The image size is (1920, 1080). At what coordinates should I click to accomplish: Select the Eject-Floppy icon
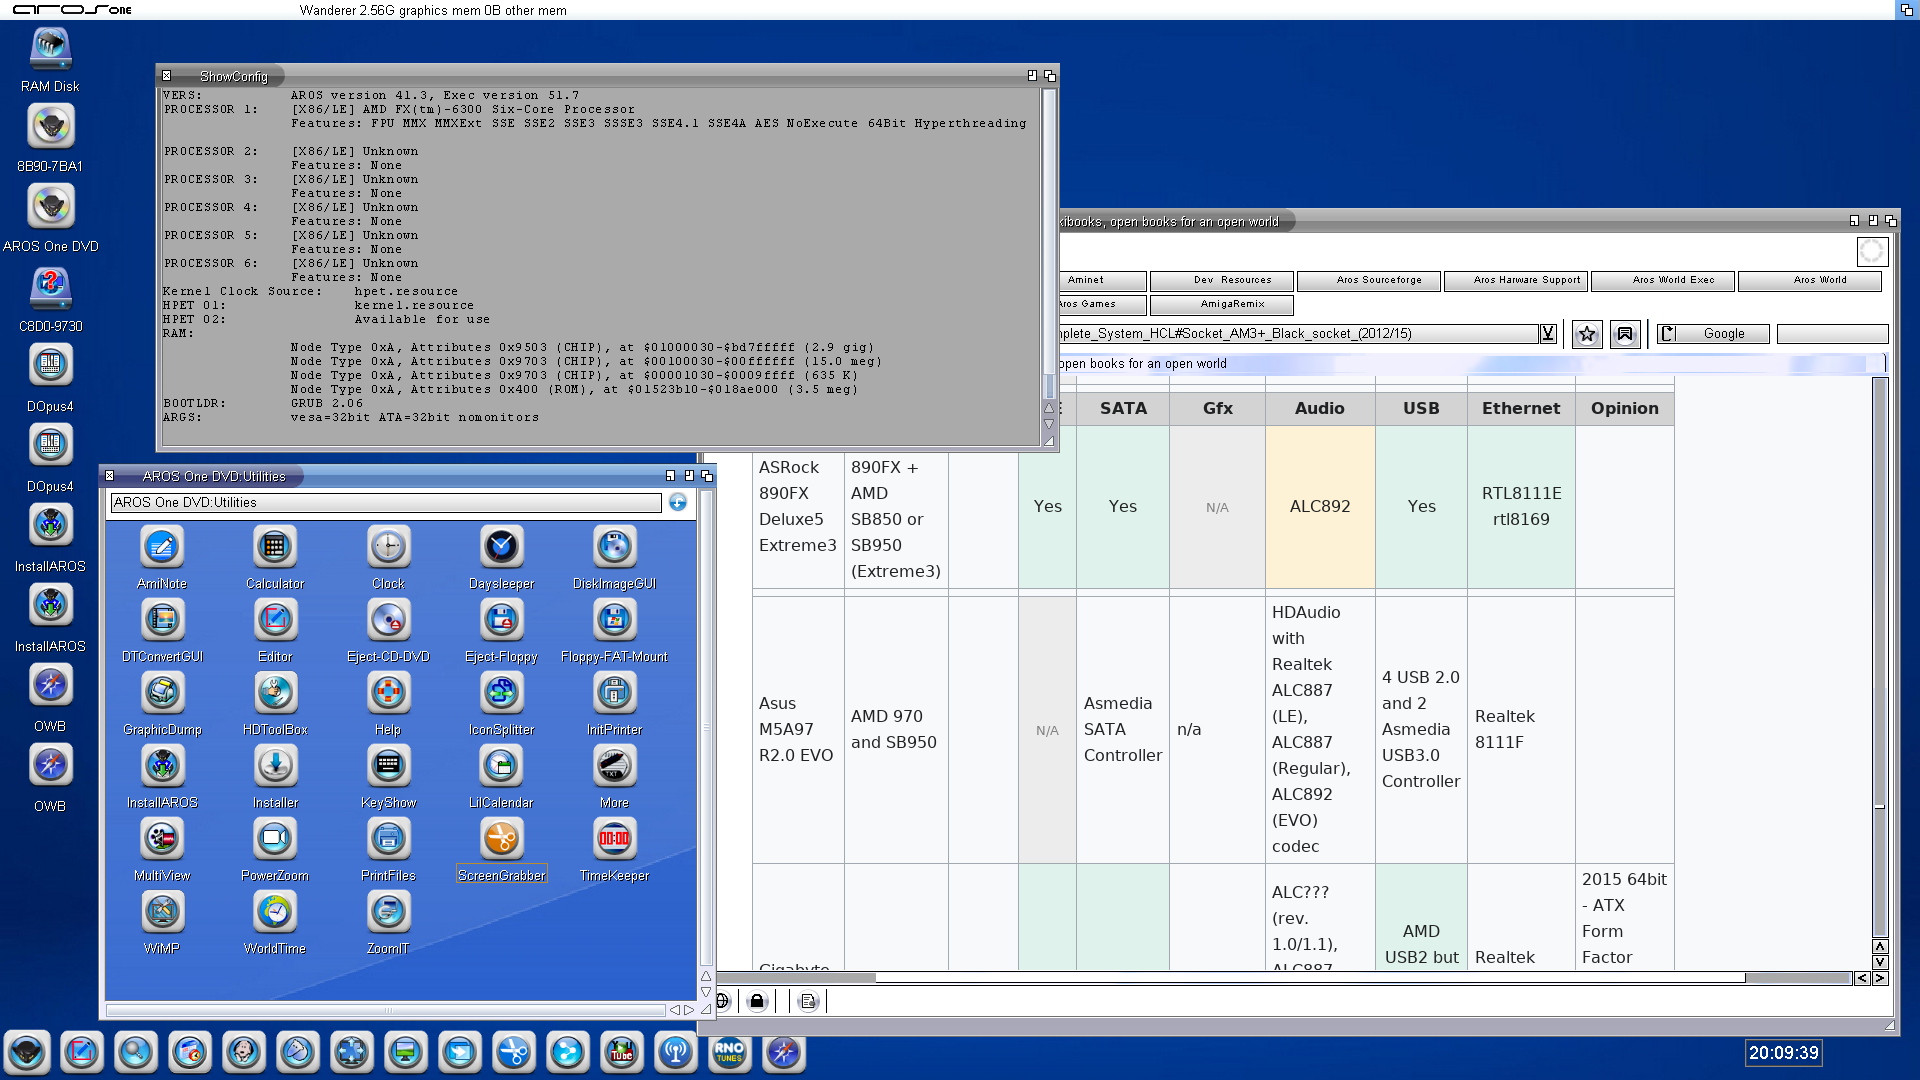[501, 620]
